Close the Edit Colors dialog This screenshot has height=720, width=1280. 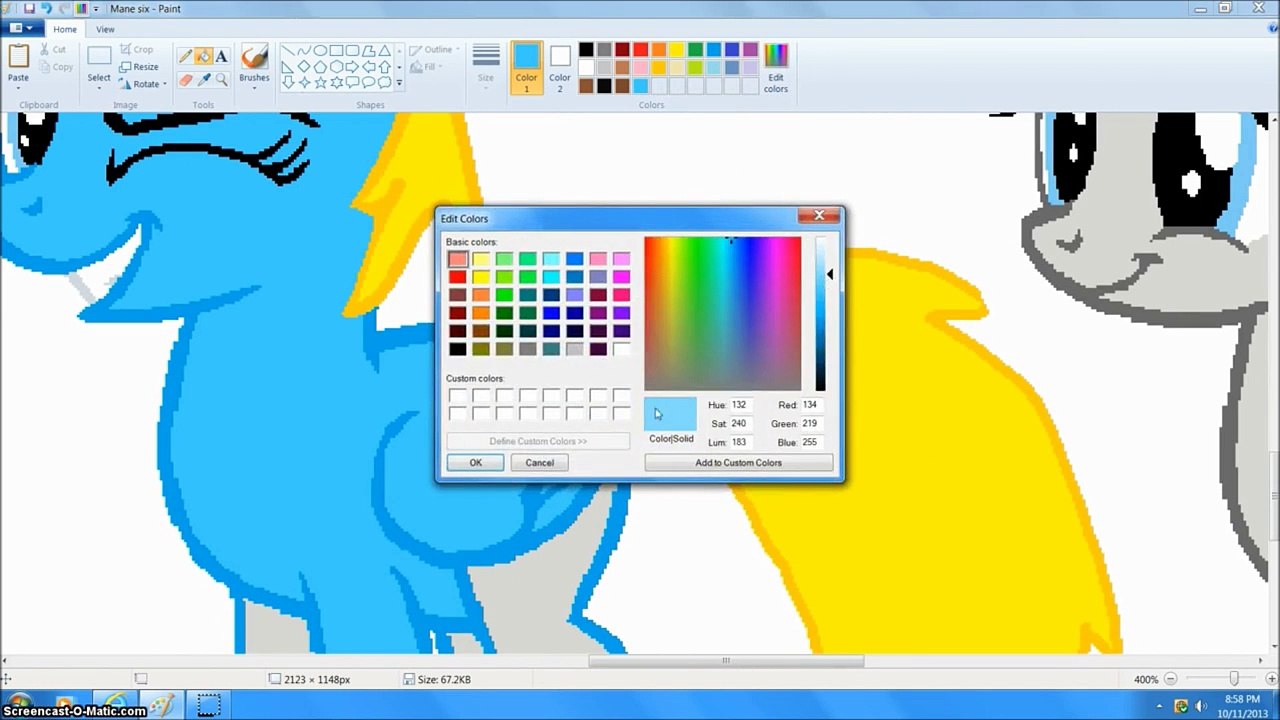coord(819,215)
